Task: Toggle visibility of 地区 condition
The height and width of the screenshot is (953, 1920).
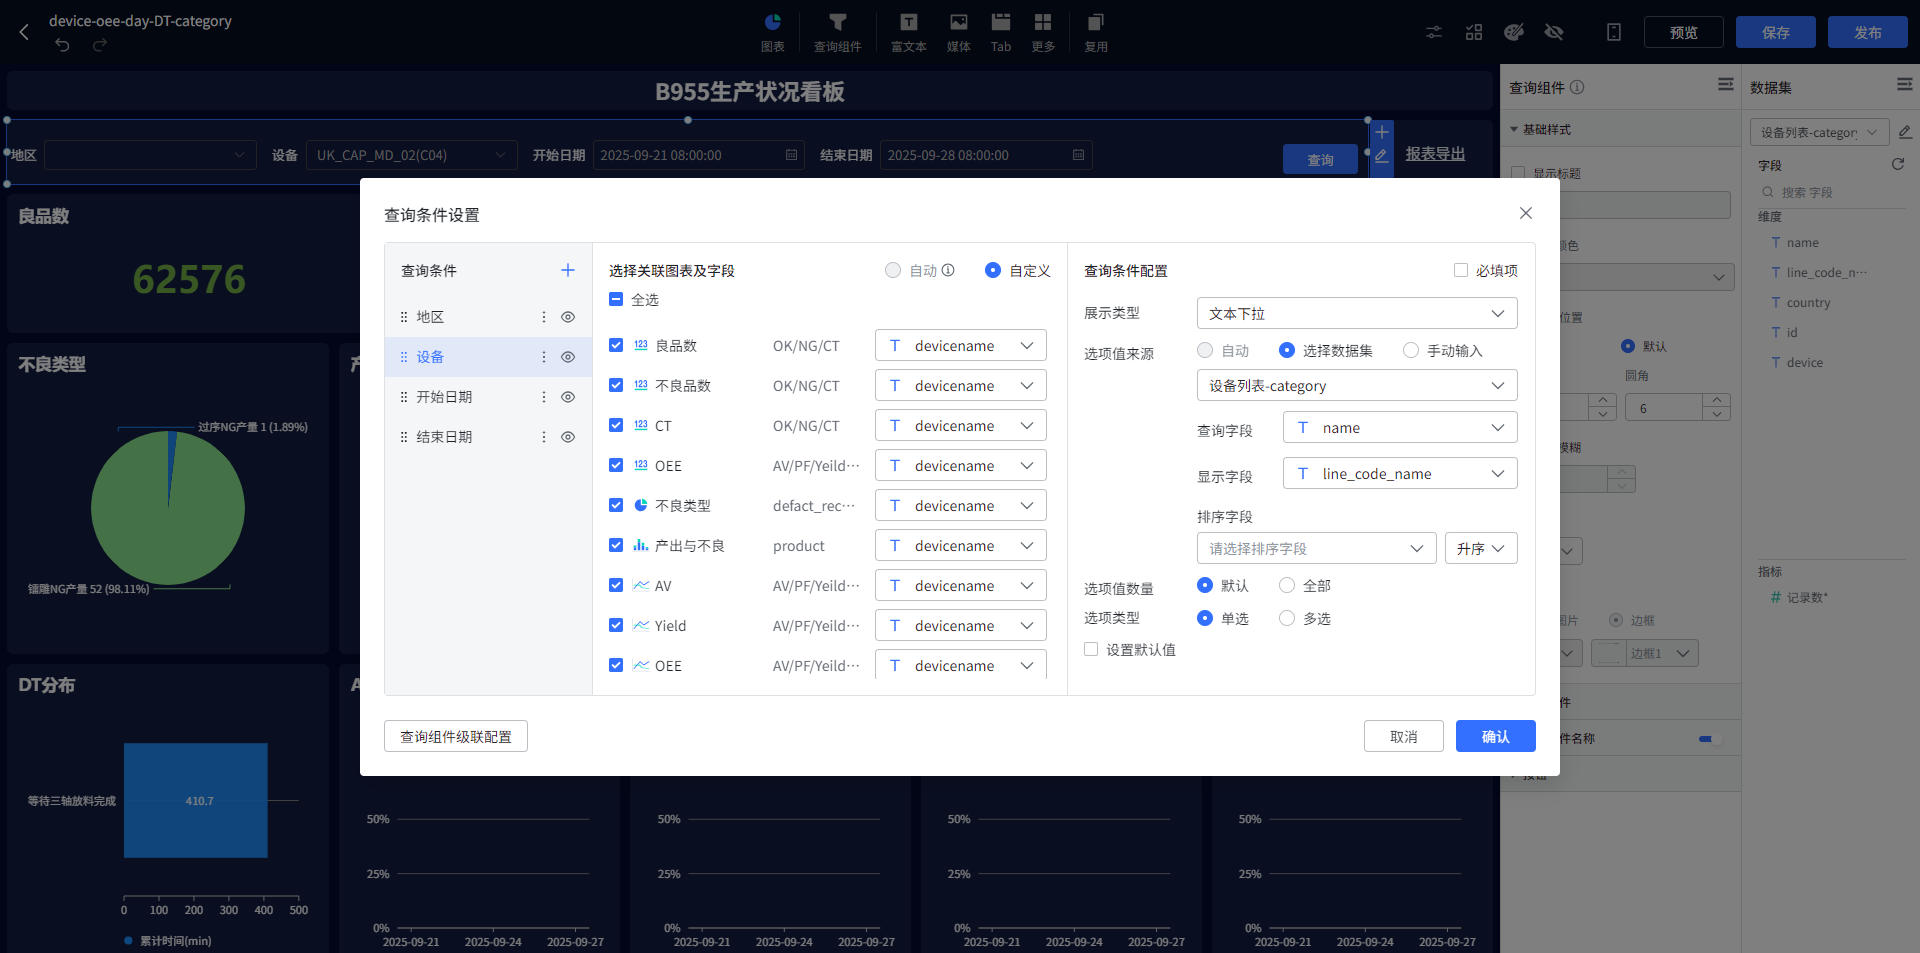Action: (568, 317)
